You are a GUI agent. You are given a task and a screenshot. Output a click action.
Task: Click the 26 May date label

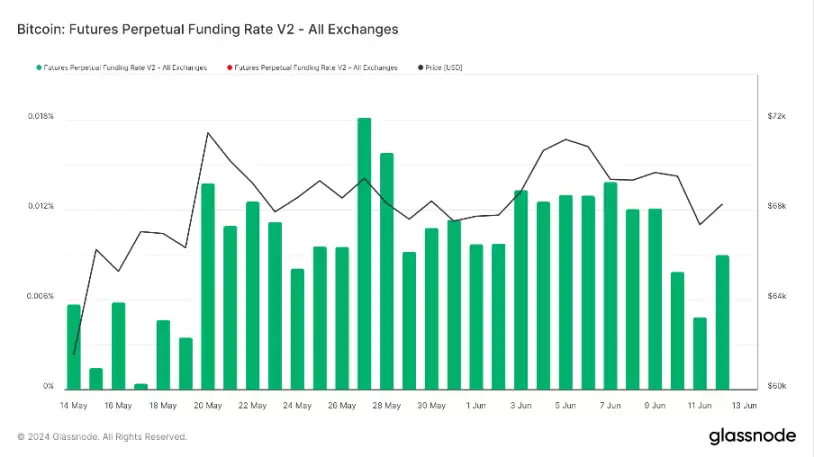(x=342, y=406)
